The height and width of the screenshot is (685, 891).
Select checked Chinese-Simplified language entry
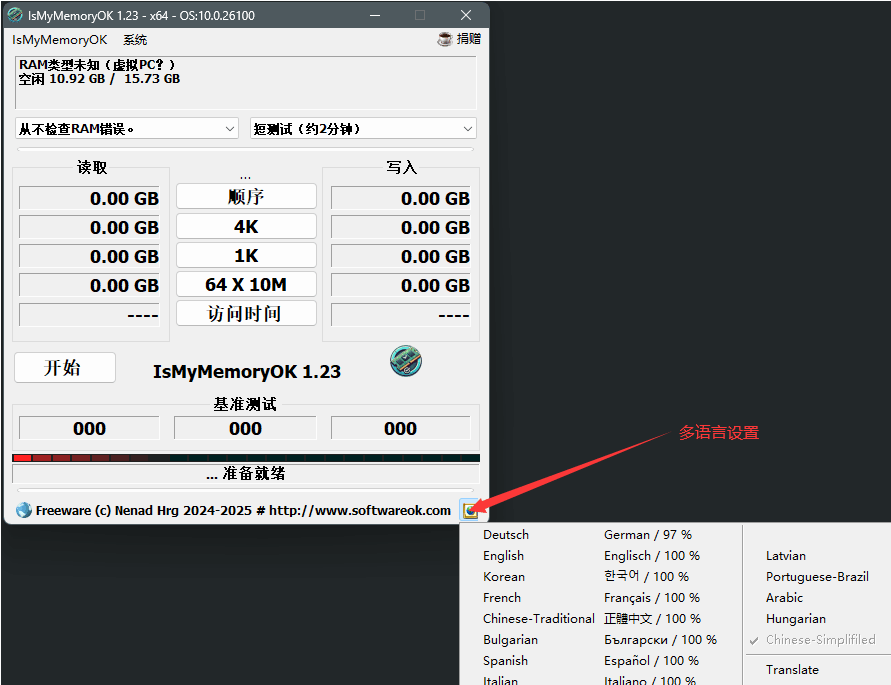tap(820, 640)
